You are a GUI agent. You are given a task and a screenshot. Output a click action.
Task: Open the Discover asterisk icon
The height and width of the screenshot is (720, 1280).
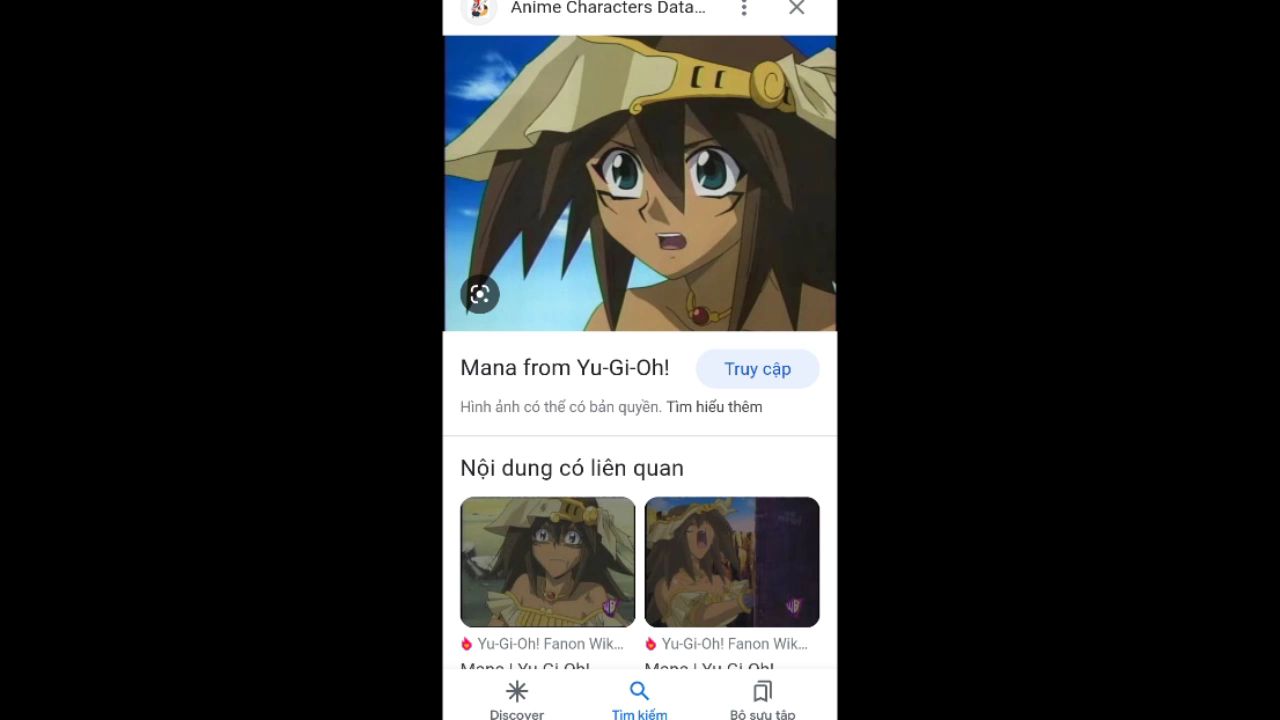(517, 691)
